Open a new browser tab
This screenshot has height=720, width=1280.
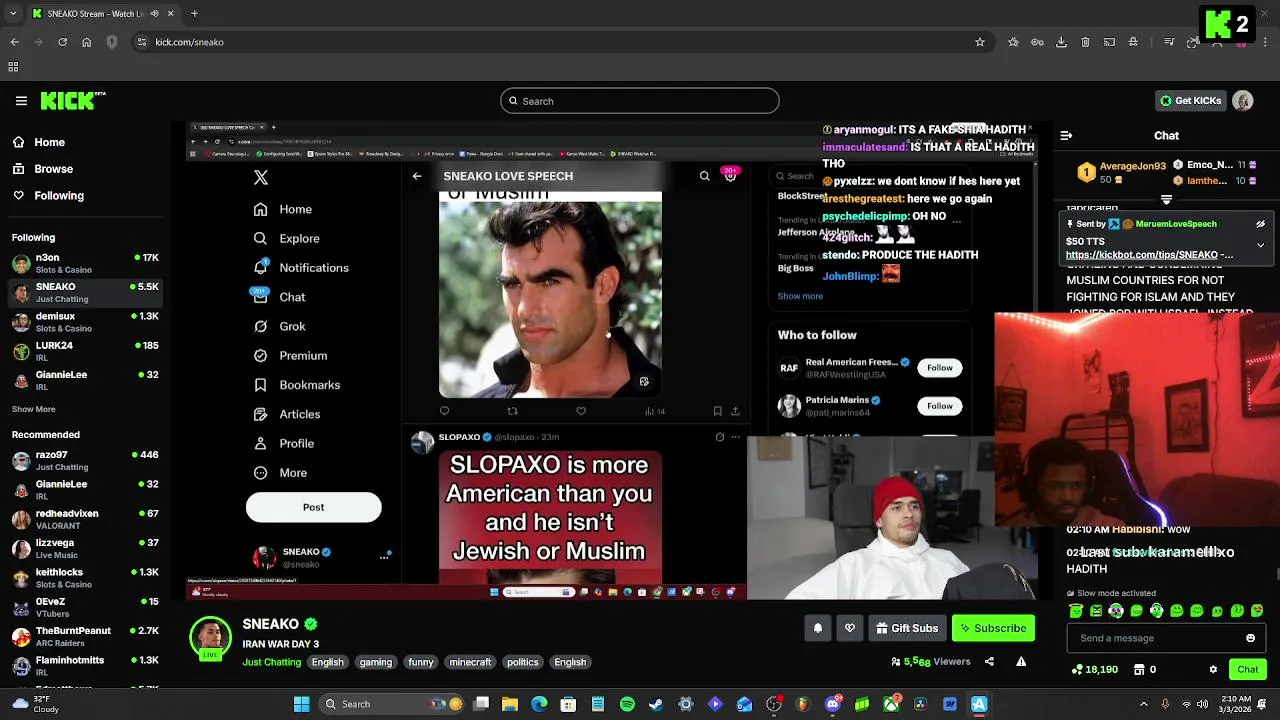click(194, 14)
